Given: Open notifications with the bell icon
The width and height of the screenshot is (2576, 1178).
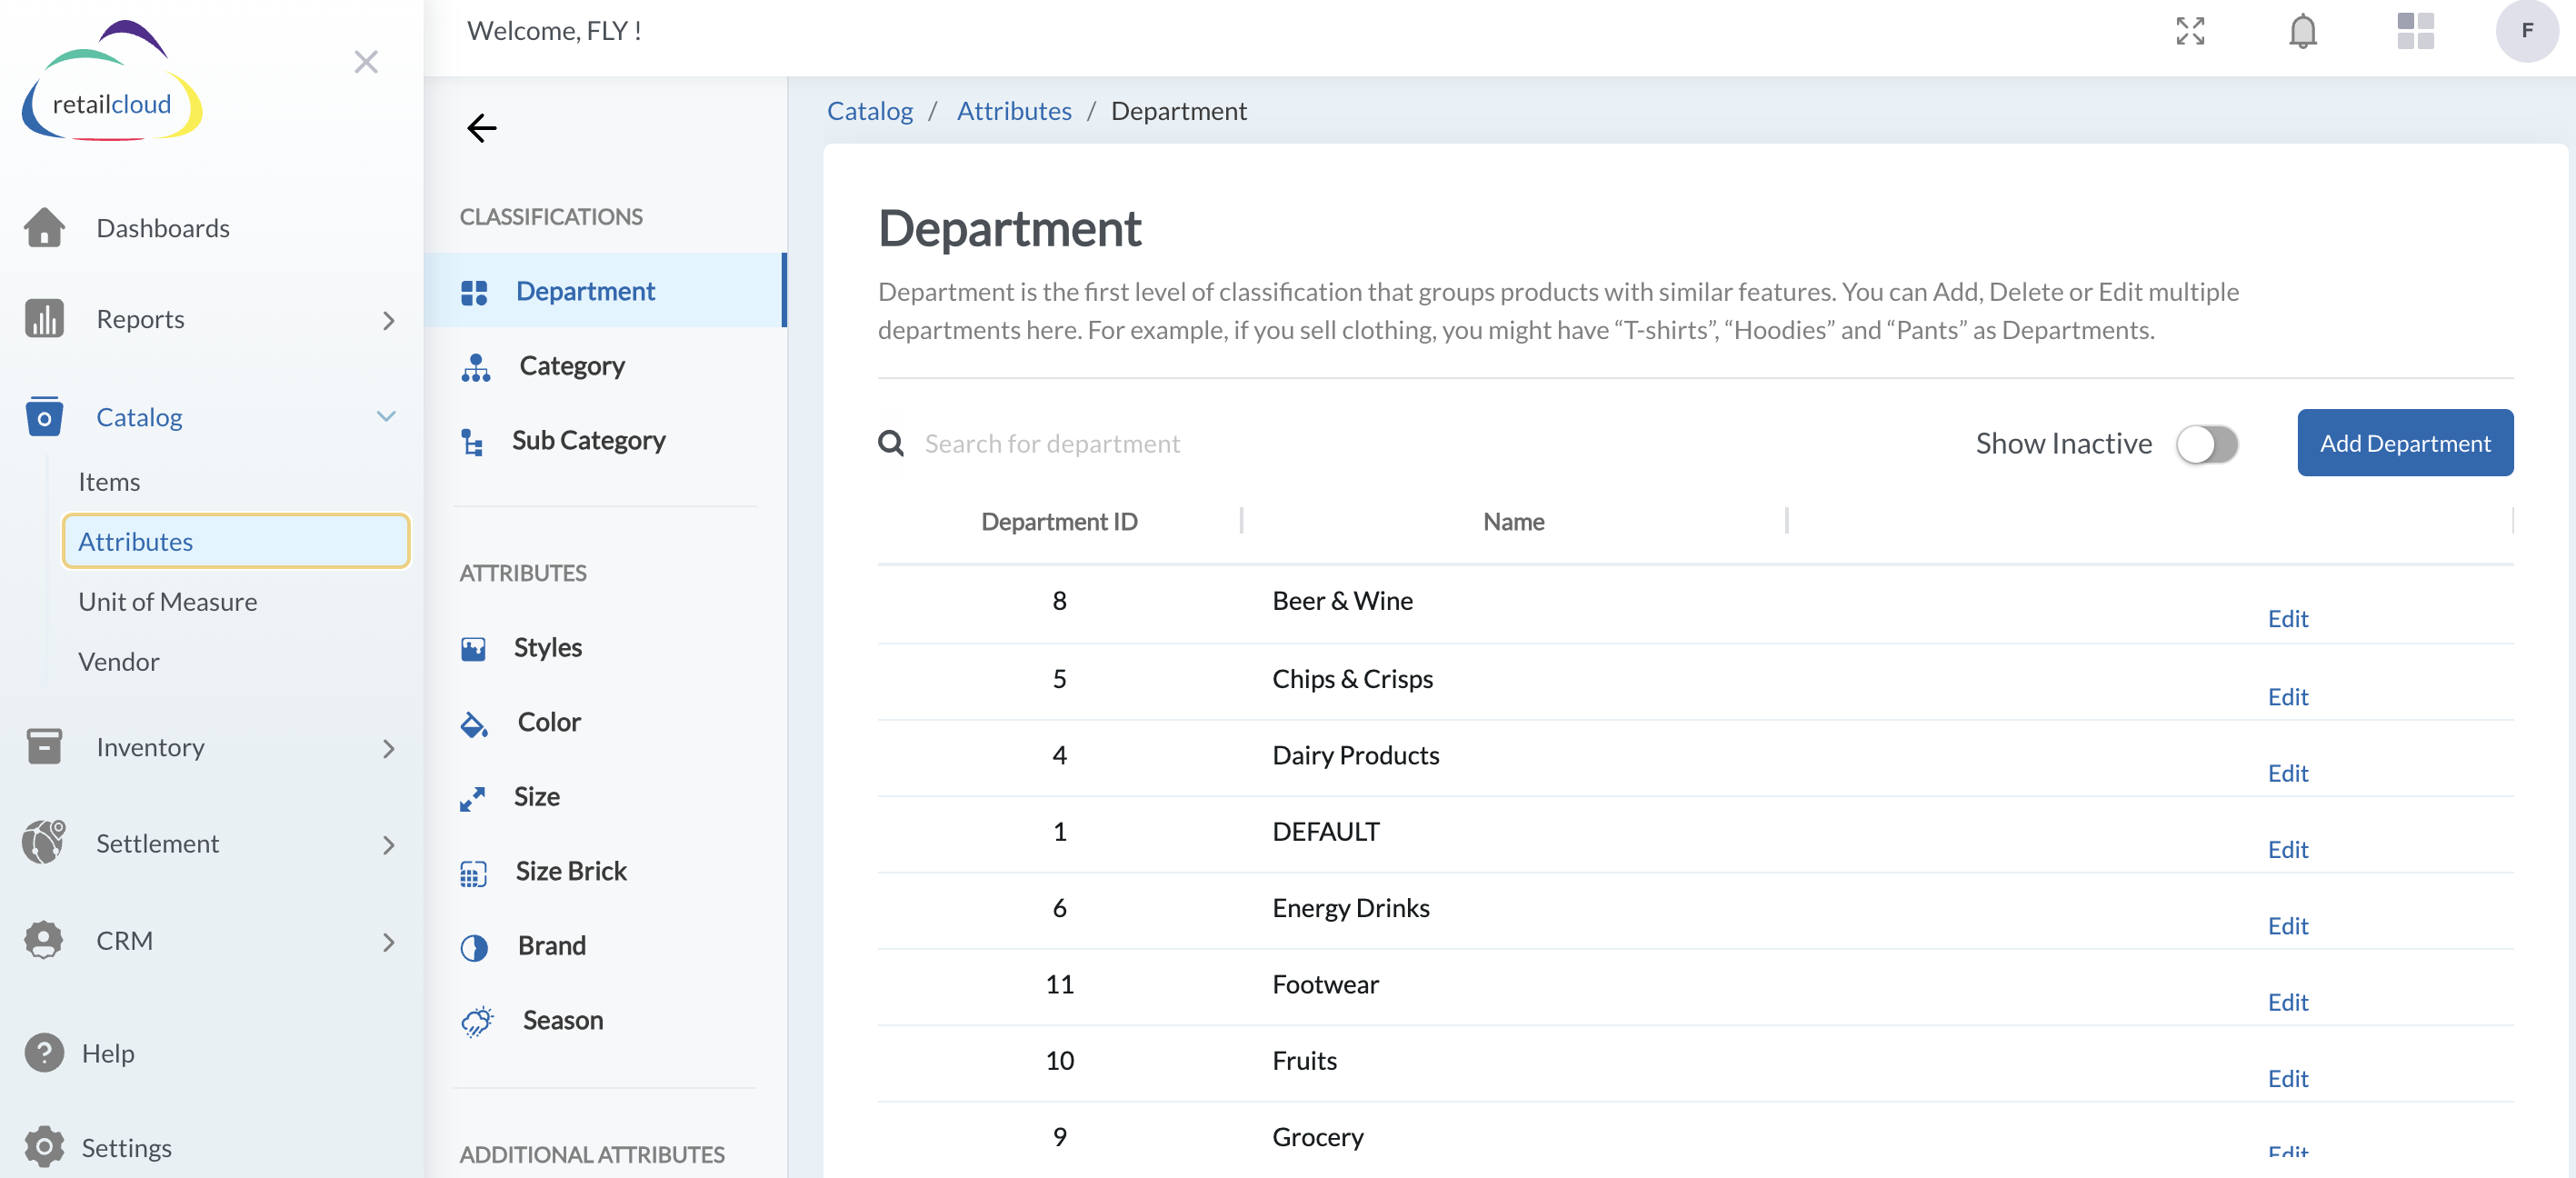Looking at the screenshot, I should point(2302,31).
